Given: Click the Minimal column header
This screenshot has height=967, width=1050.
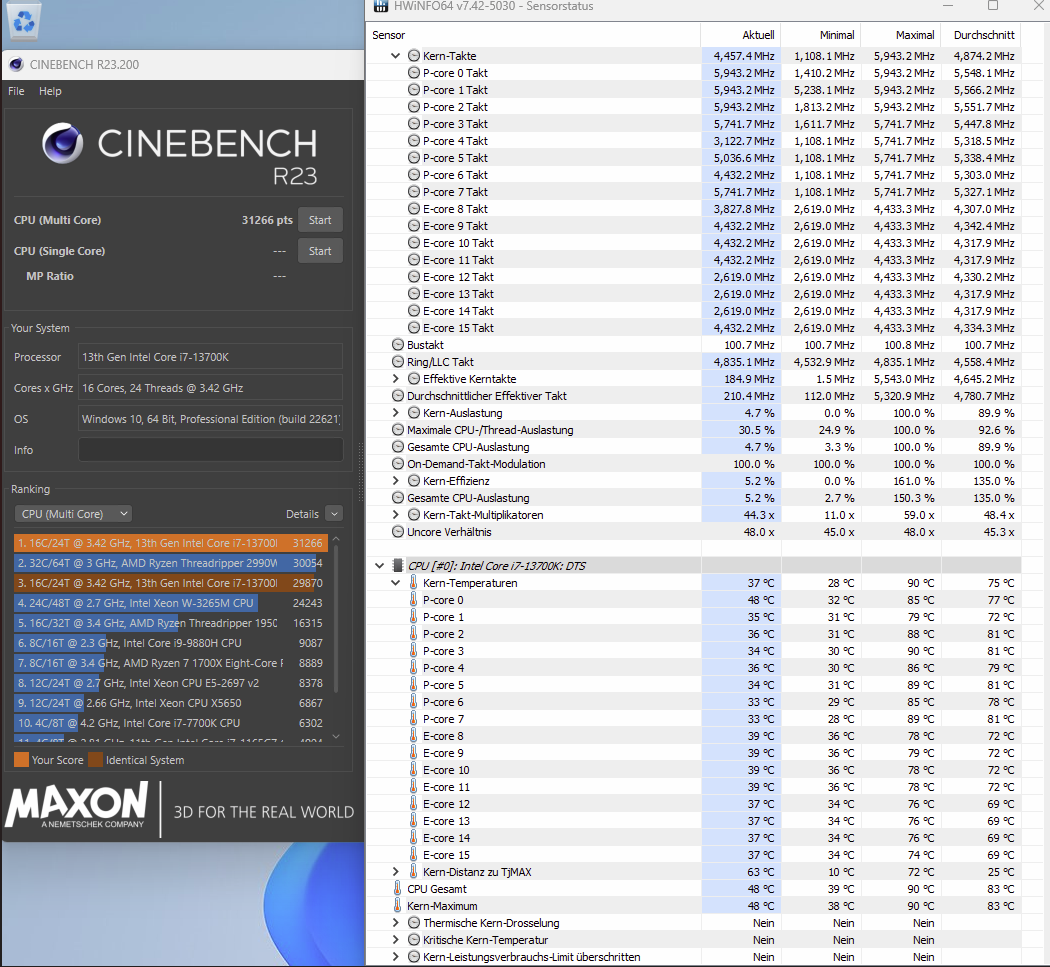Looking at the screenshot, I should point(821,35).
